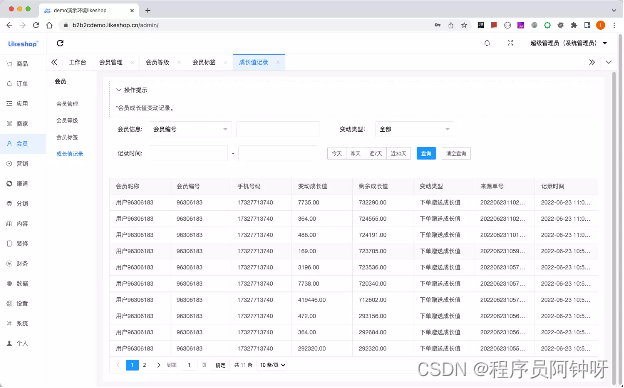Click the Likeshop logo

pyautogui.click(x=23, y=44)
